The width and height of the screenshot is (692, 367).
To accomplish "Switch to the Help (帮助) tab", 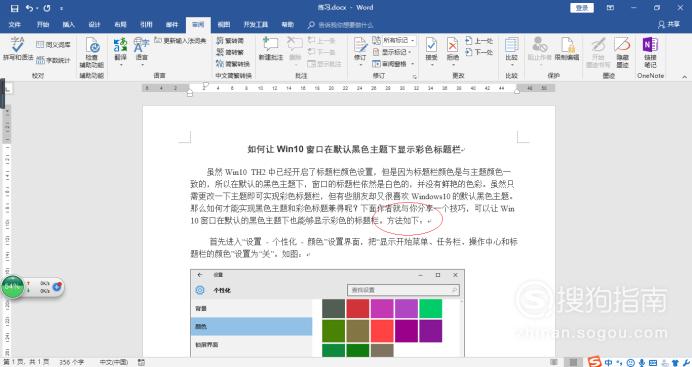I will 288,25.
